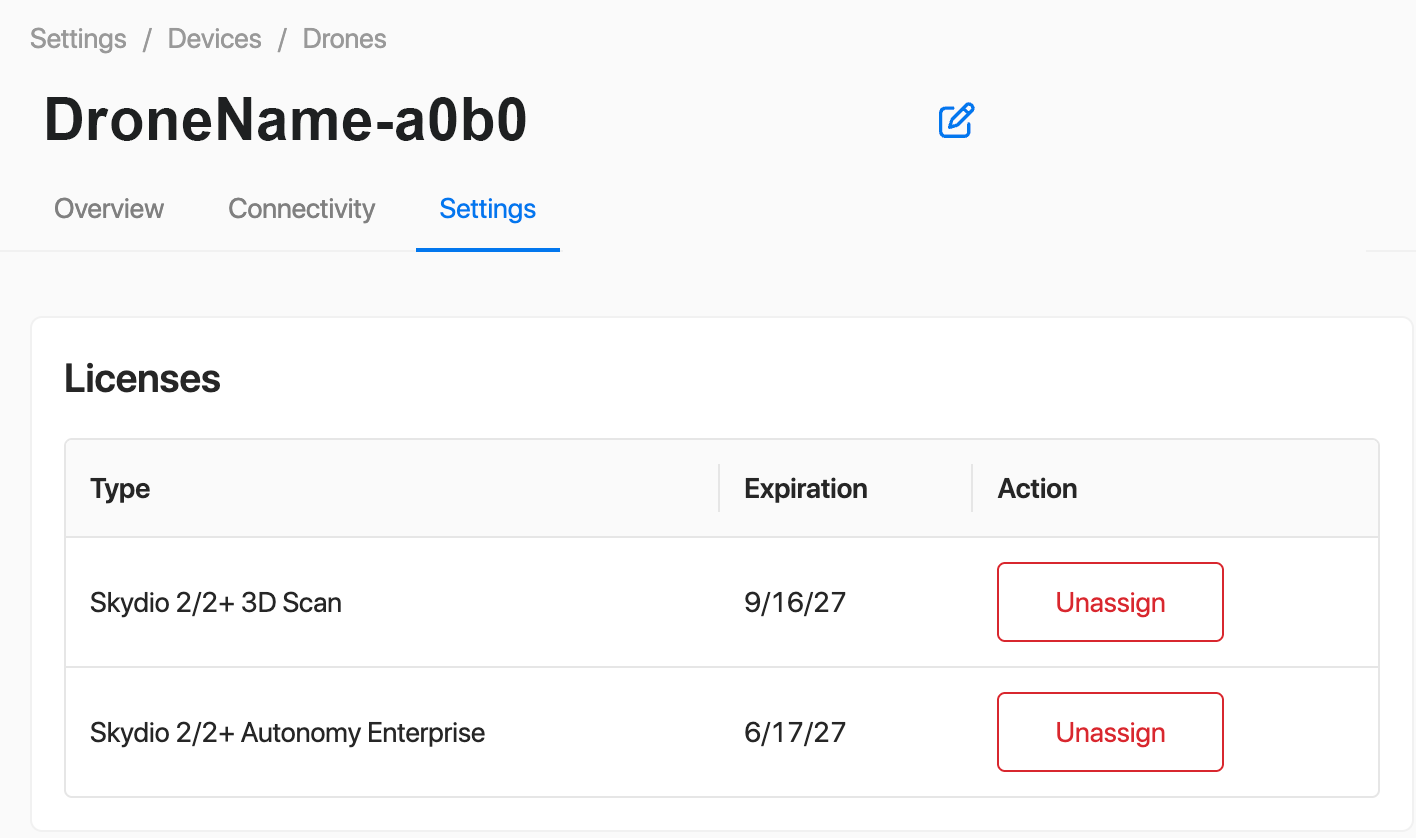Viewport: 1416px width, 838px height.
Task: Switch to the Overview tab
Action: click(x=109, y=209)
